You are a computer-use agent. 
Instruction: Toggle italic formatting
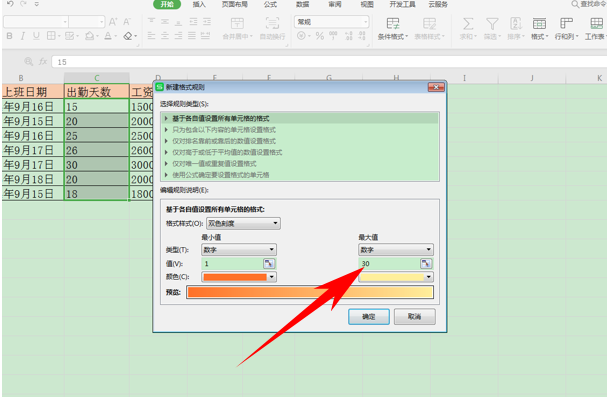(x=22, y=36)
